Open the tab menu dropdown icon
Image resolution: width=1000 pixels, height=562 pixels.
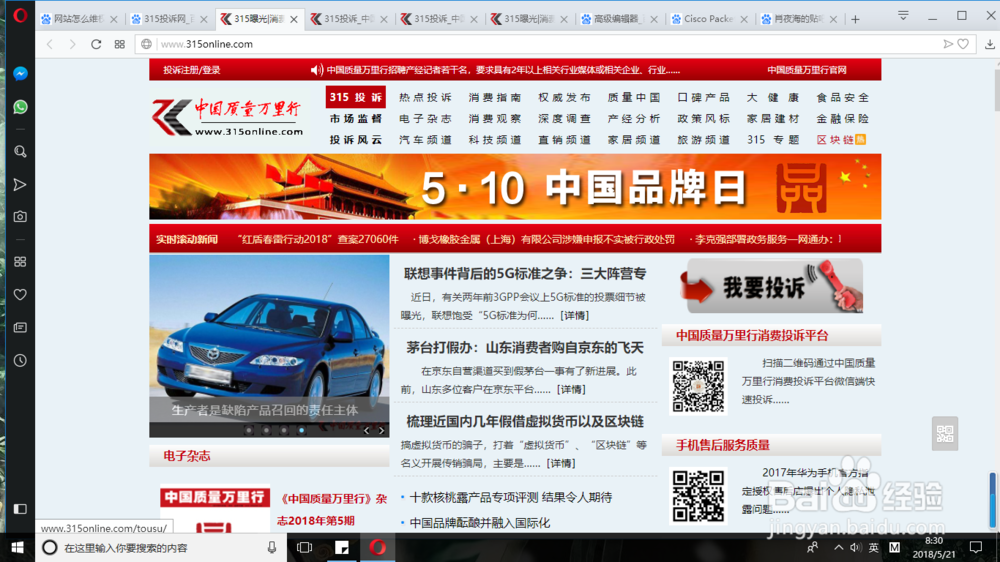pyautogui.click(x=903, y=15)
